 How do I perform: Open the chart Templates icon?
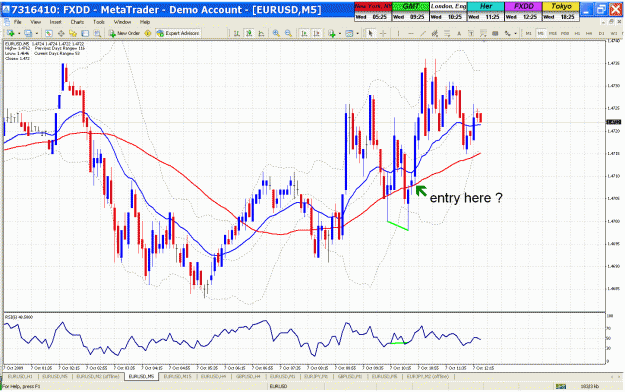[x=349, y=33]
